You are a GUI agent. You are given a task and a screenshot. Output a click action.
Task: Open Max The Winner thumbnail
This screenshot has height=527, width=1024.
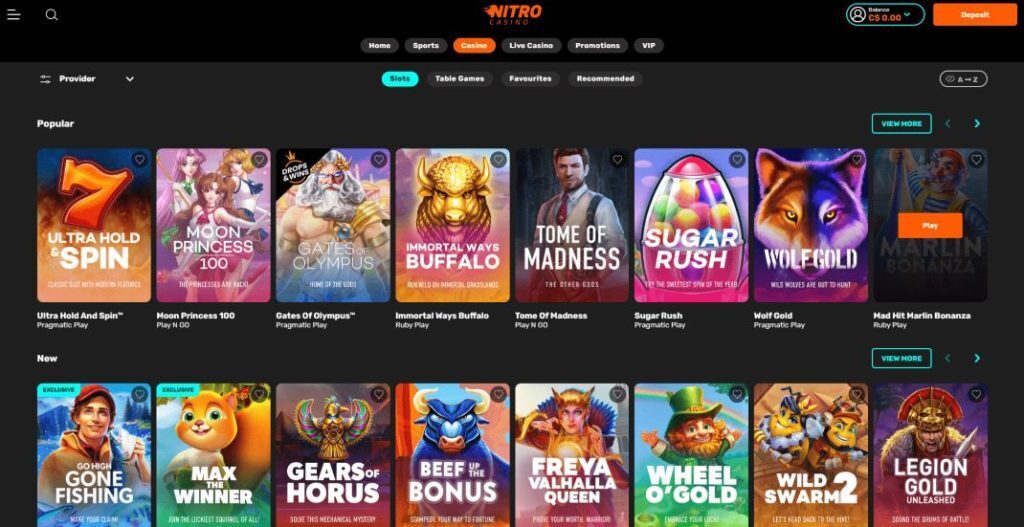[x=214, y=455]
